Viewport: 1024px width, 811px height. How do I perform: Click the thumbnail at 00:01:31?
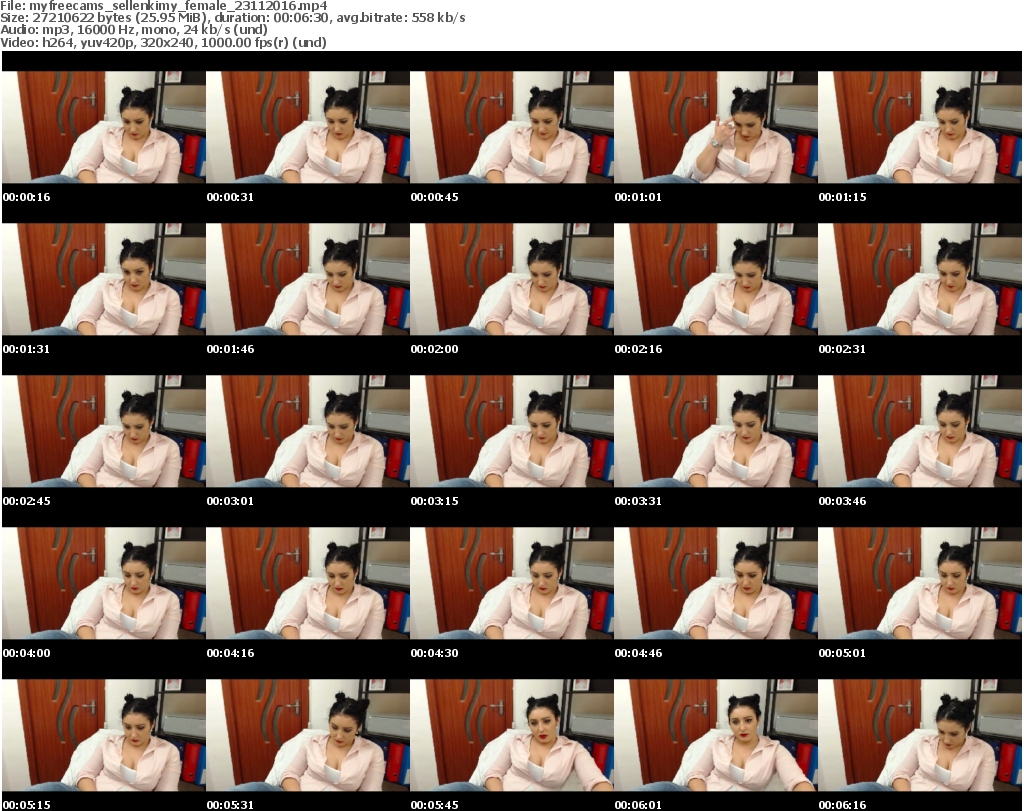pyautogui.click(x=104, y=279)
